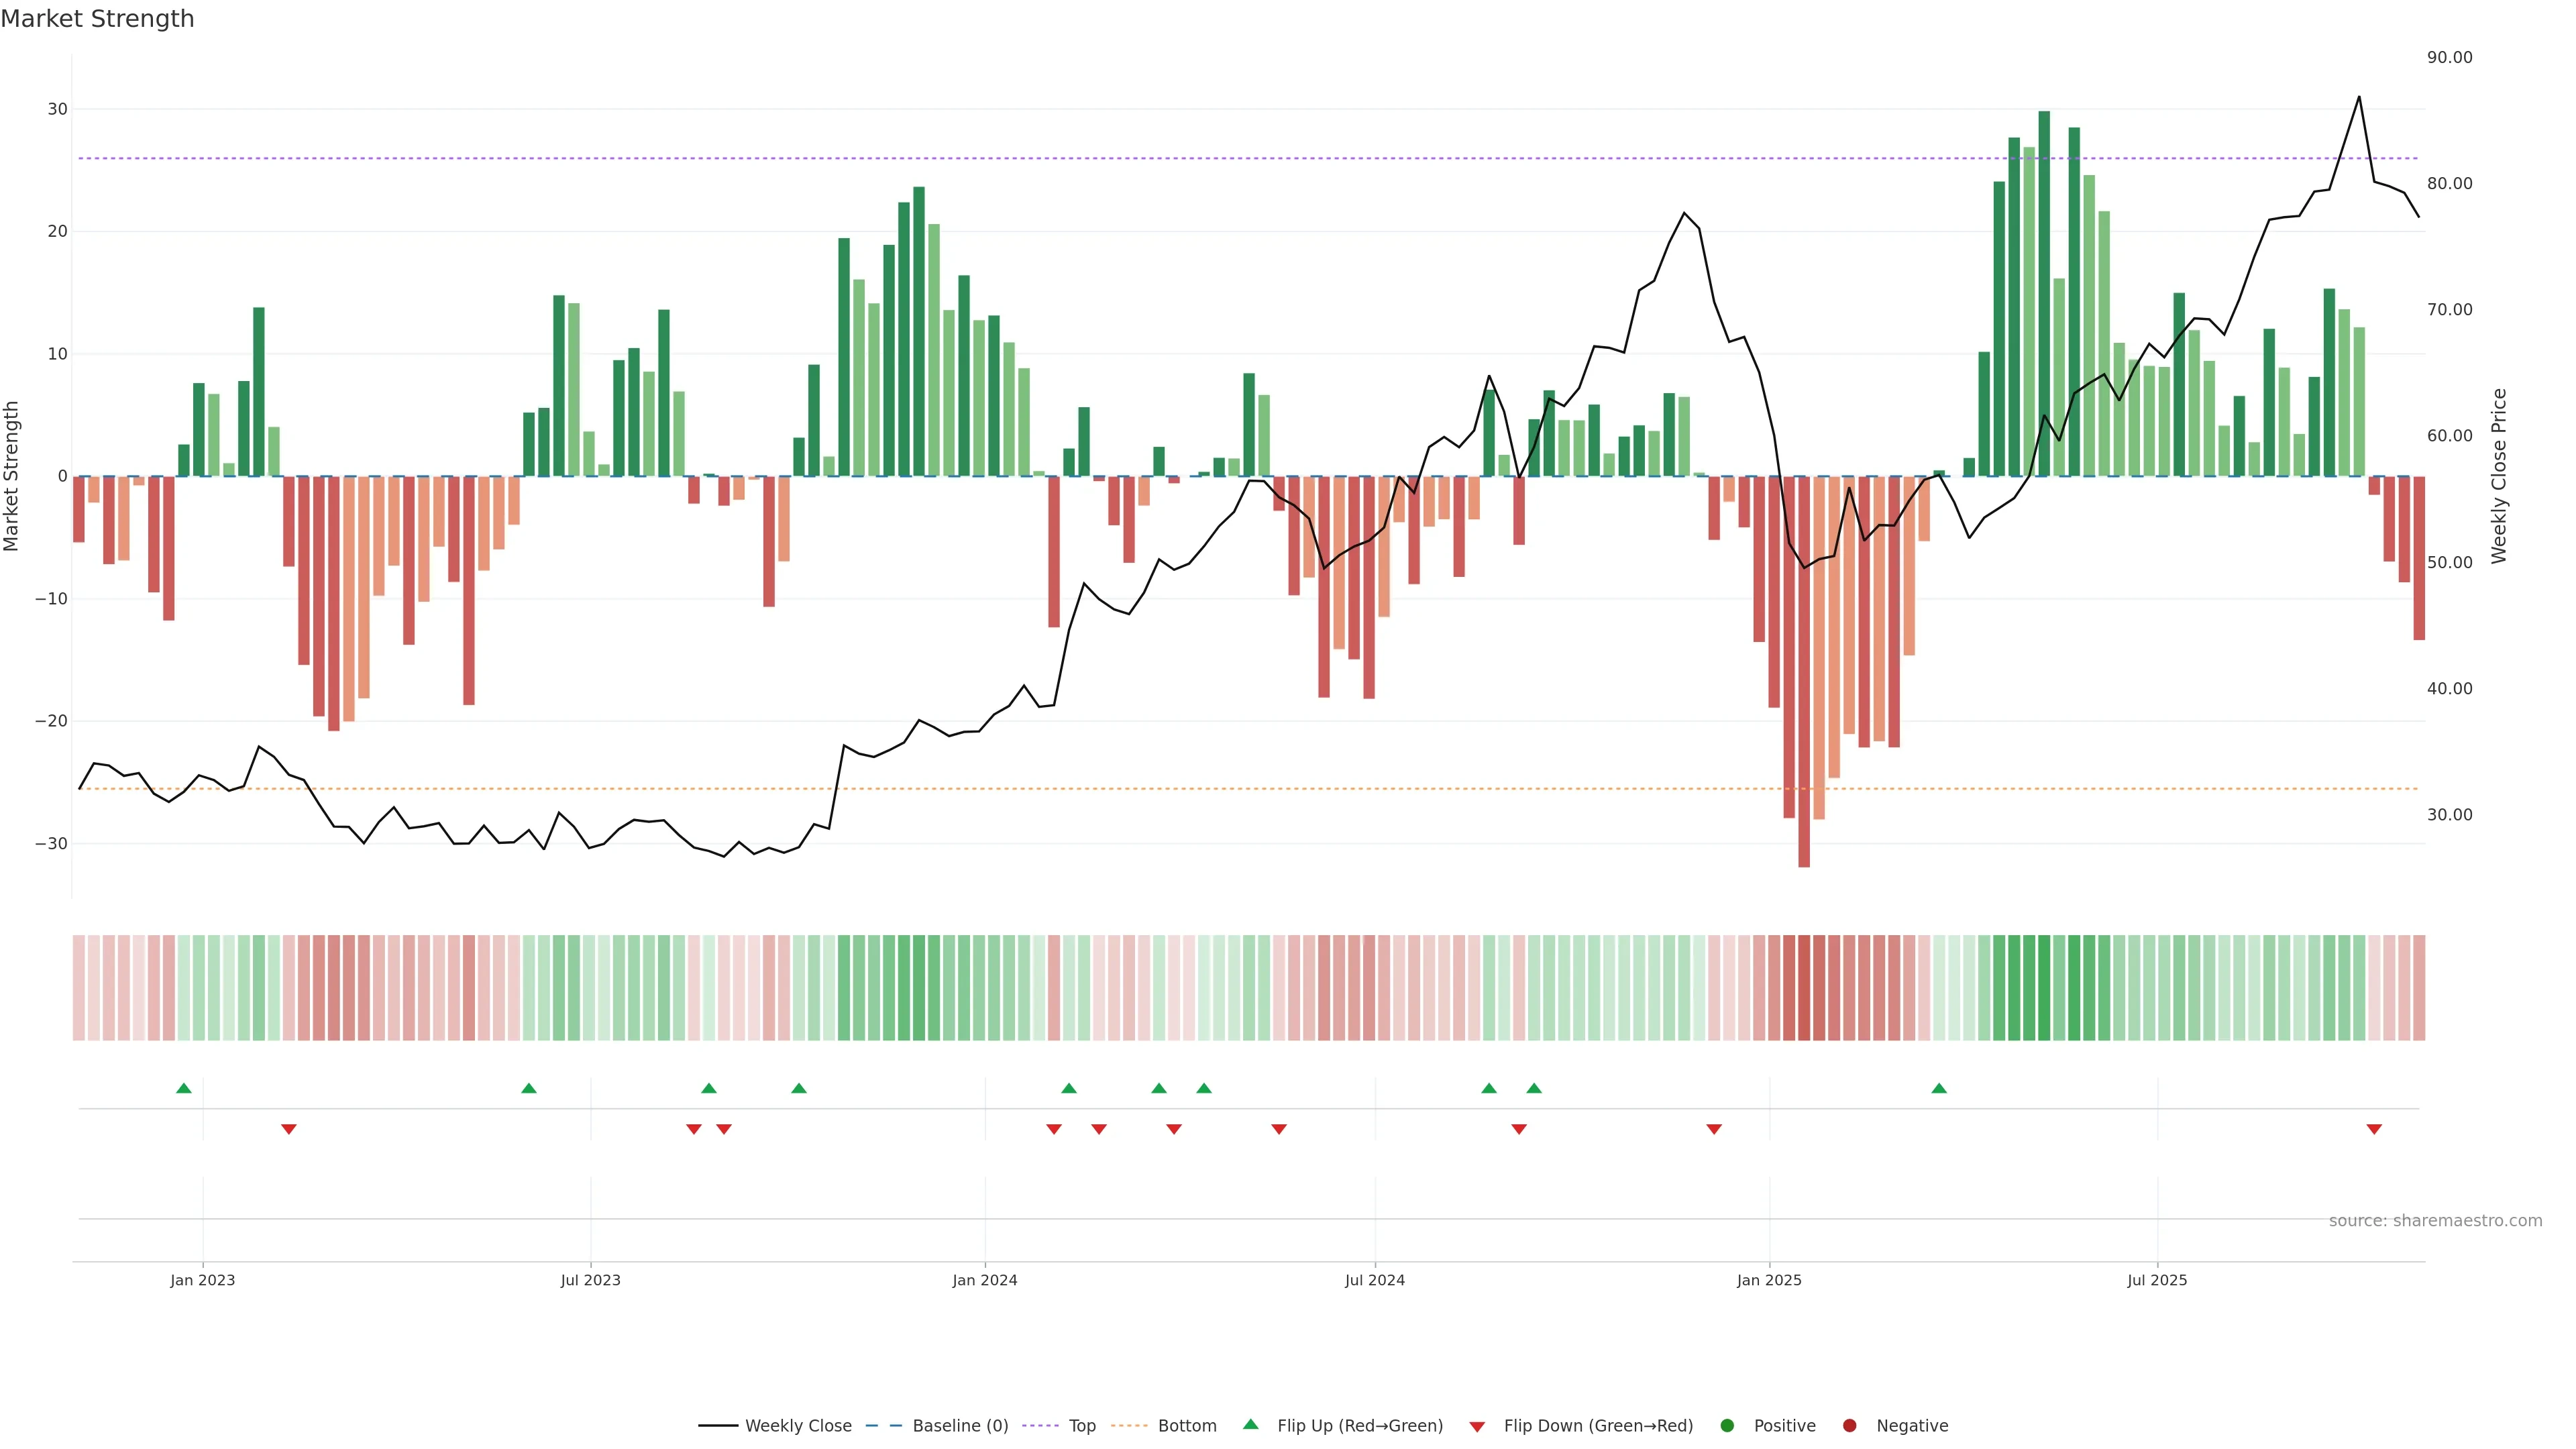Click the Weekly Close price peak point
The image size is (2576, 1449).
[2359, 97]
